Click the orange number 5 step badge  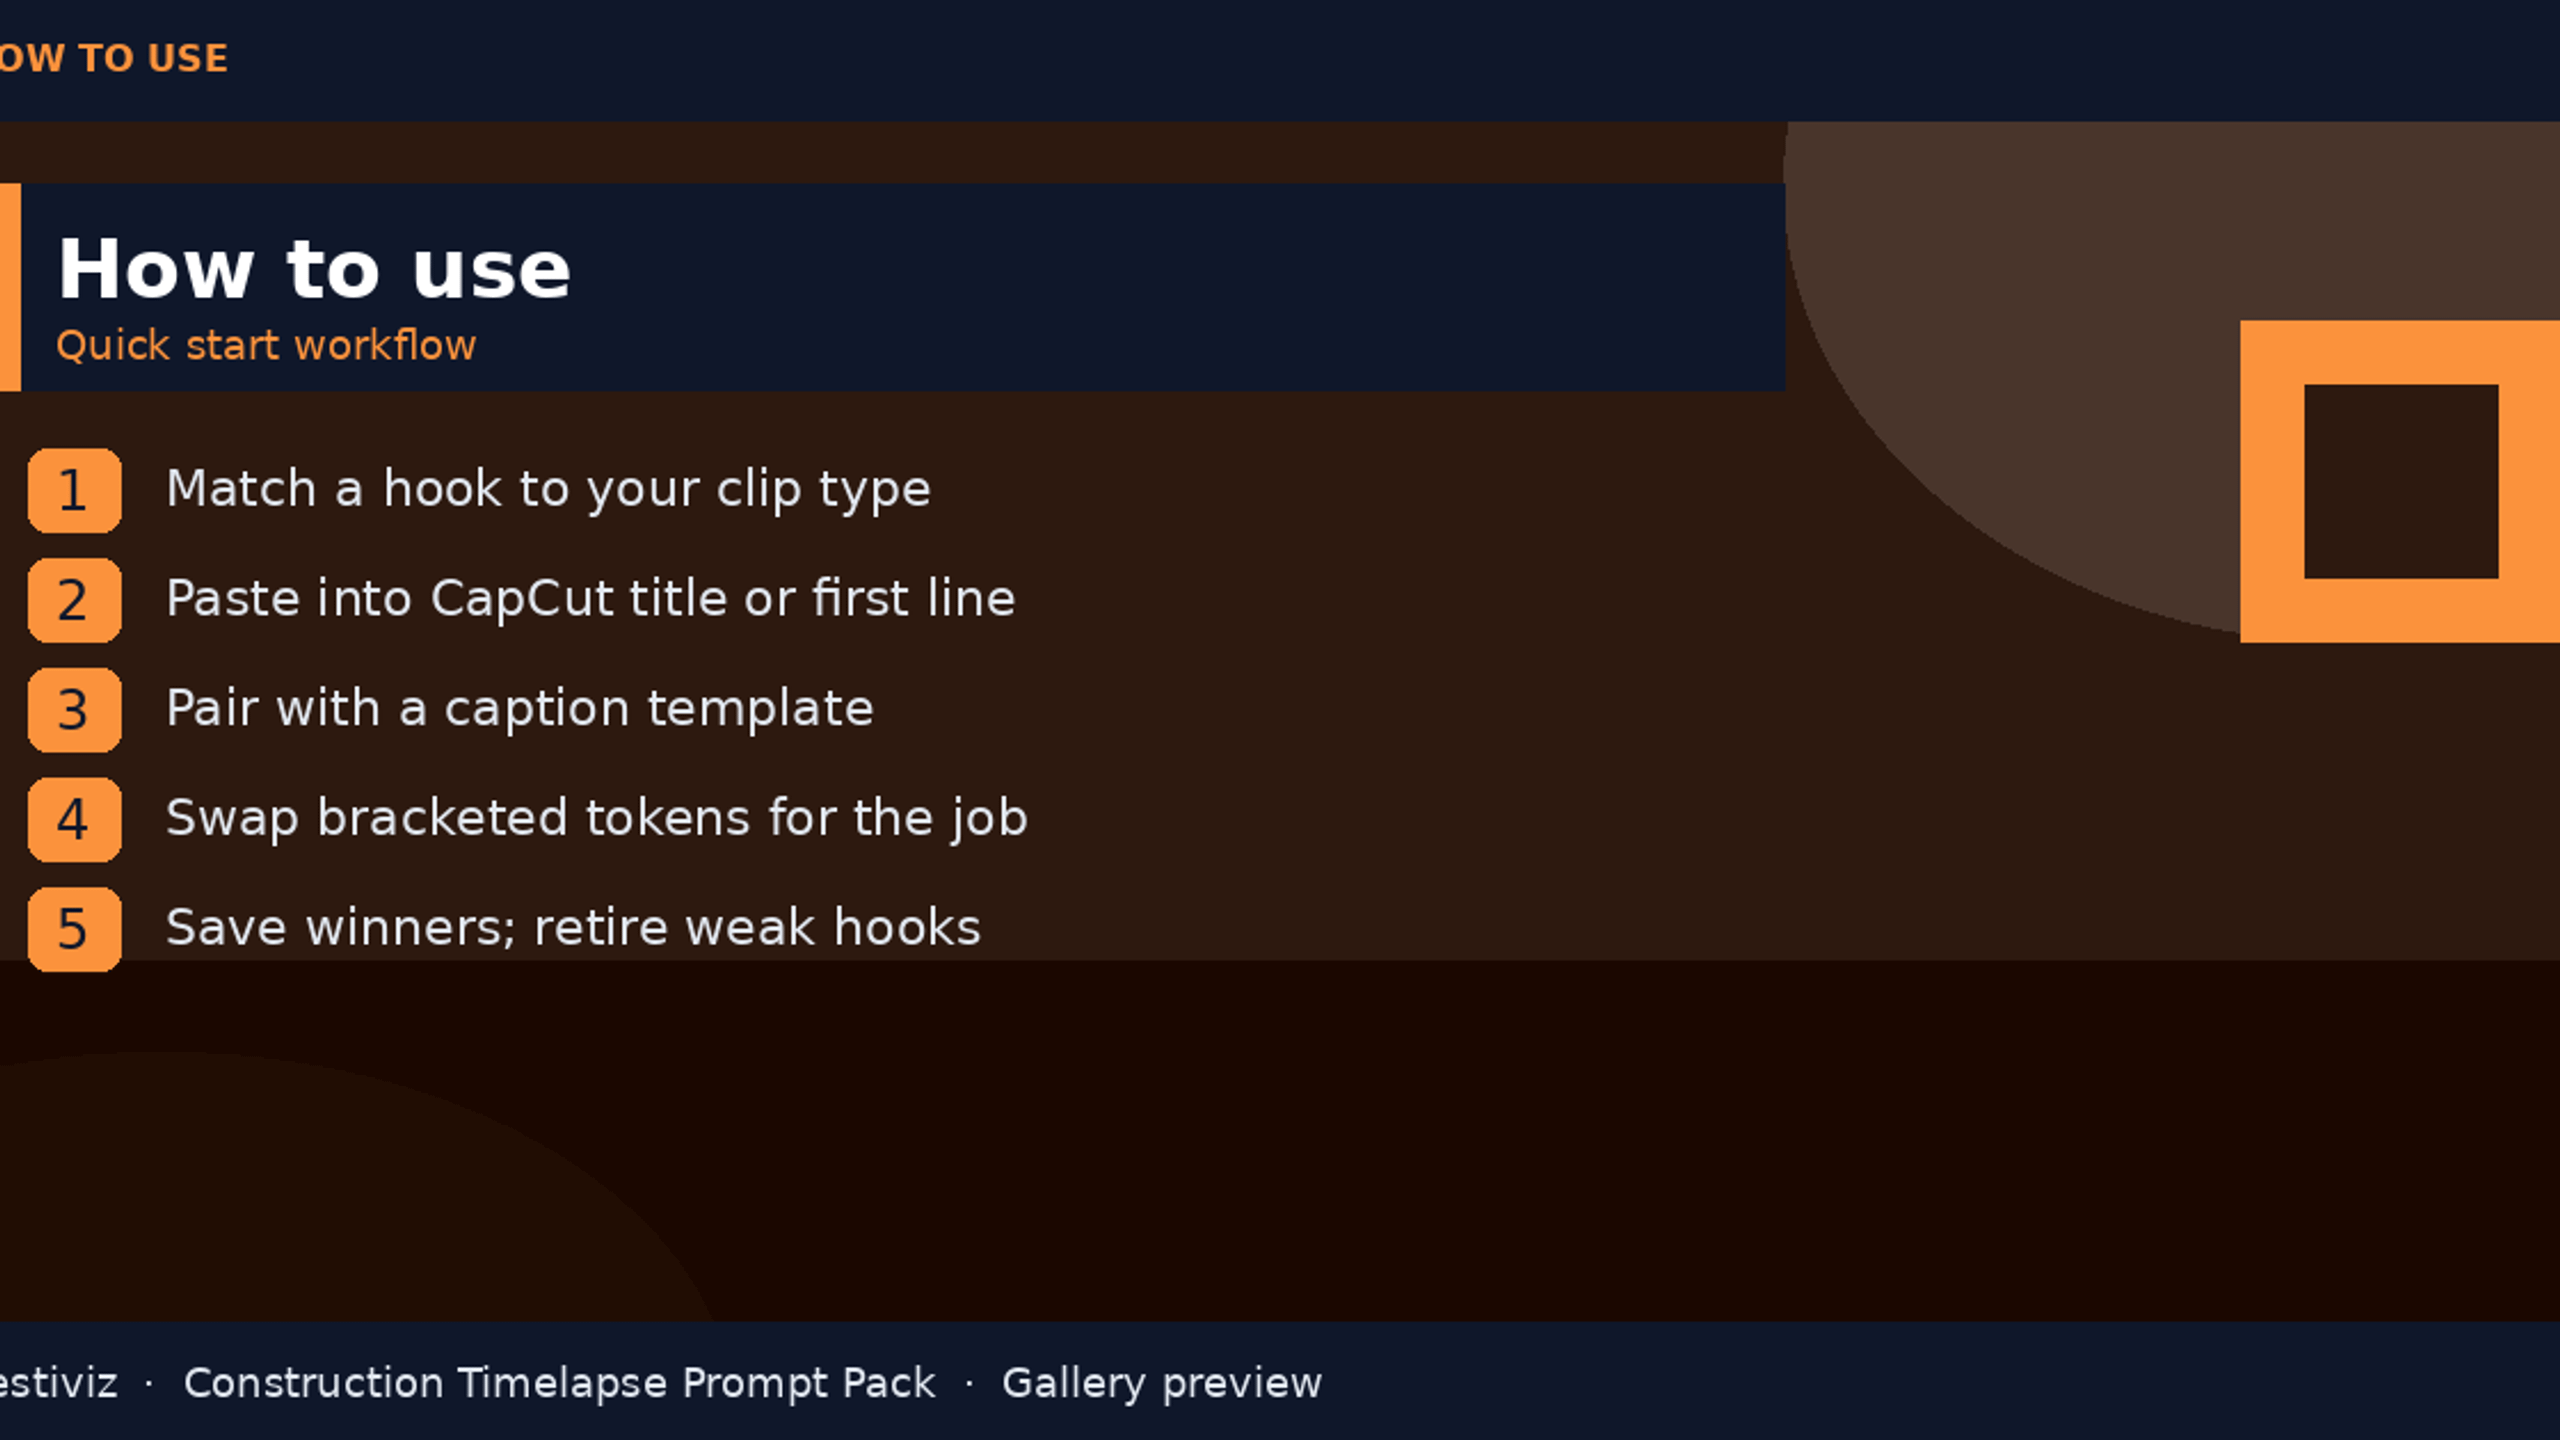coord(75,929)
